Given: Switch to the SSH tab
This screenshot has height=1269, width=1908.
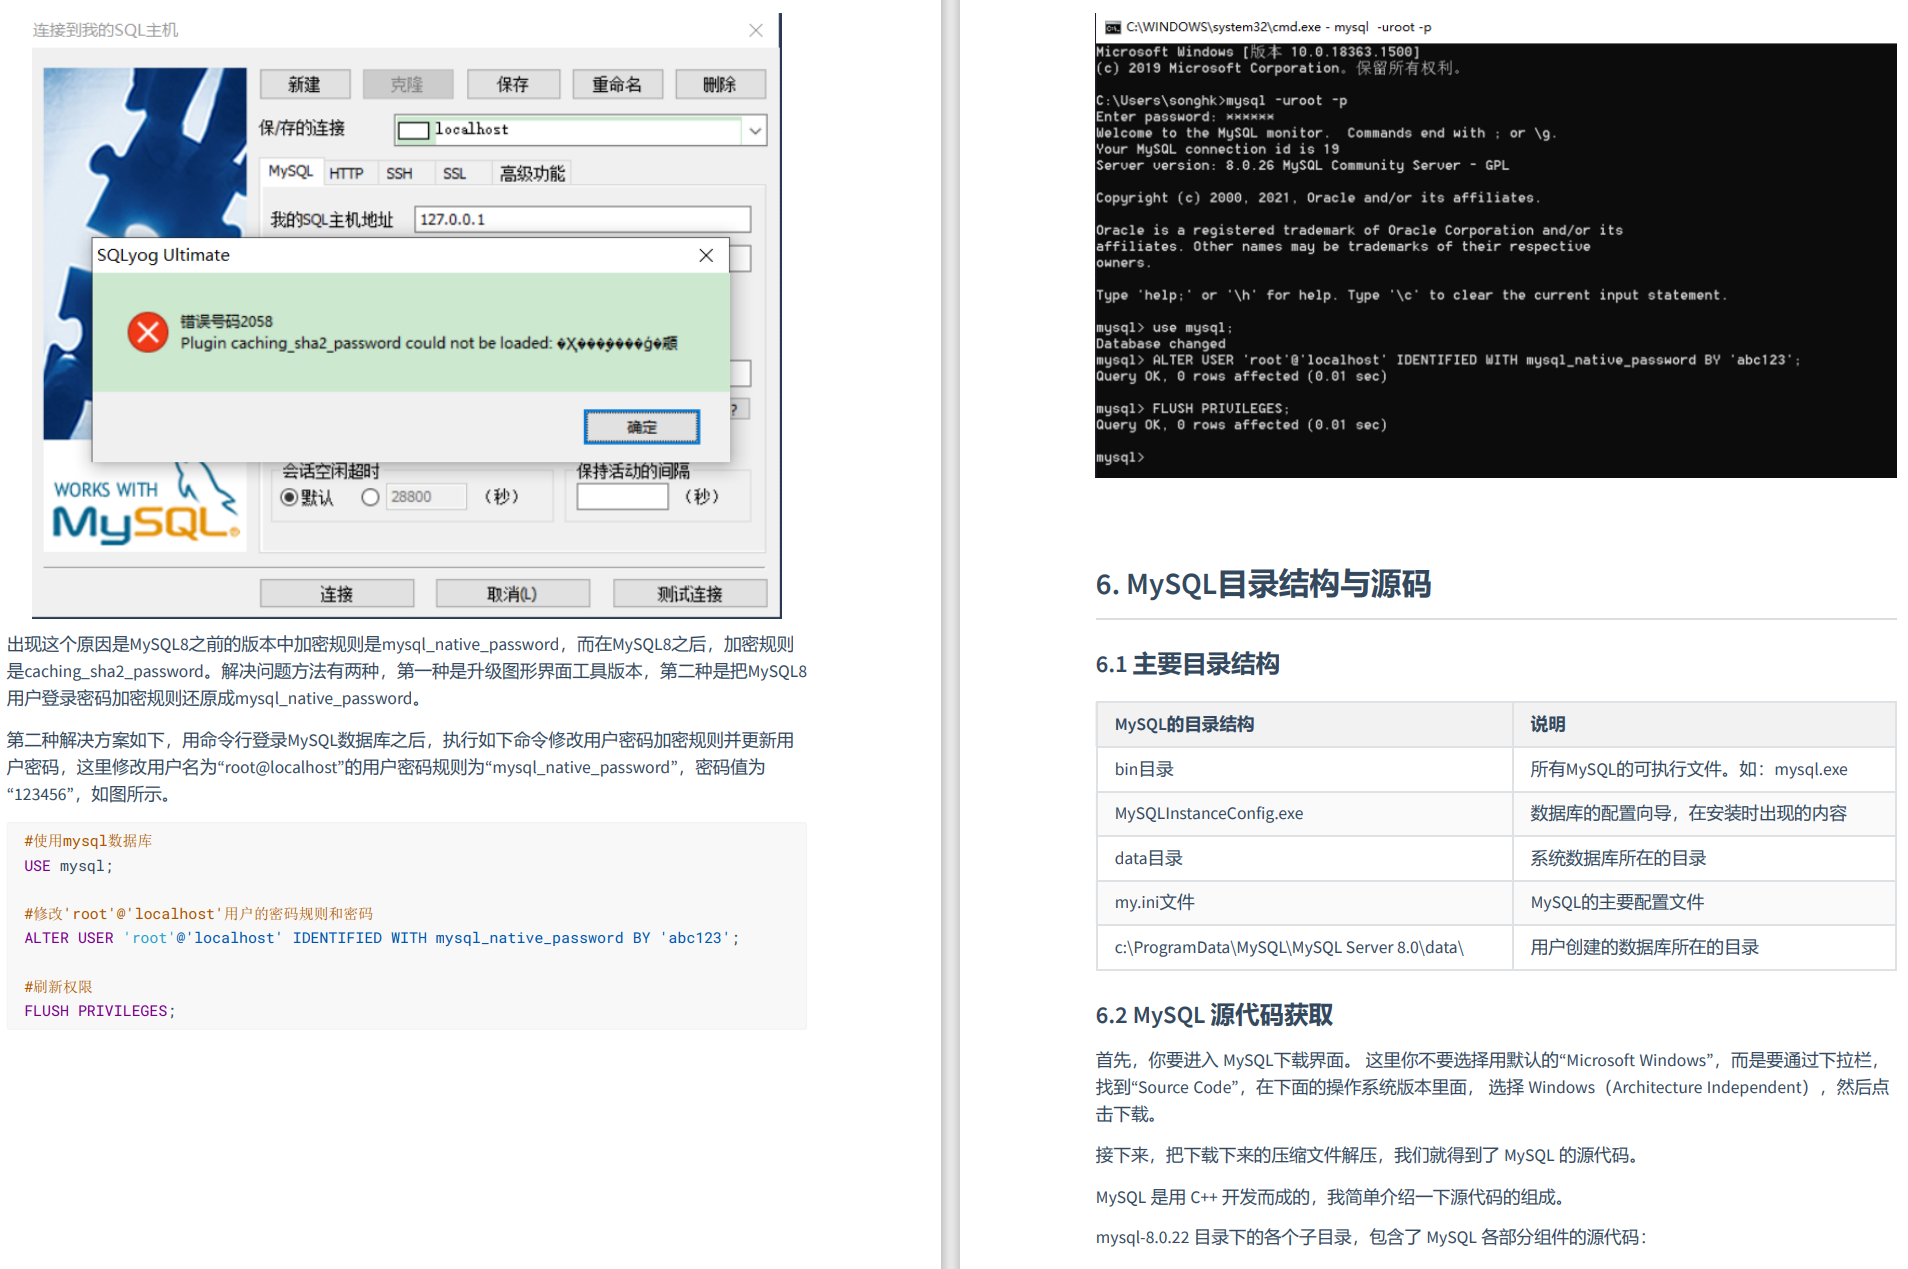Looking at the screenshot, I should click(x=401, y=172).
